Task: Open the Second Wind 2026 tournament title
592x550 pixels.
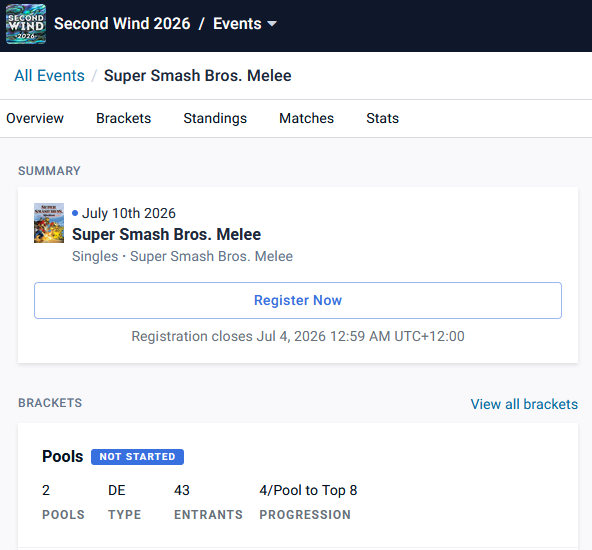Action: (122, 24)
